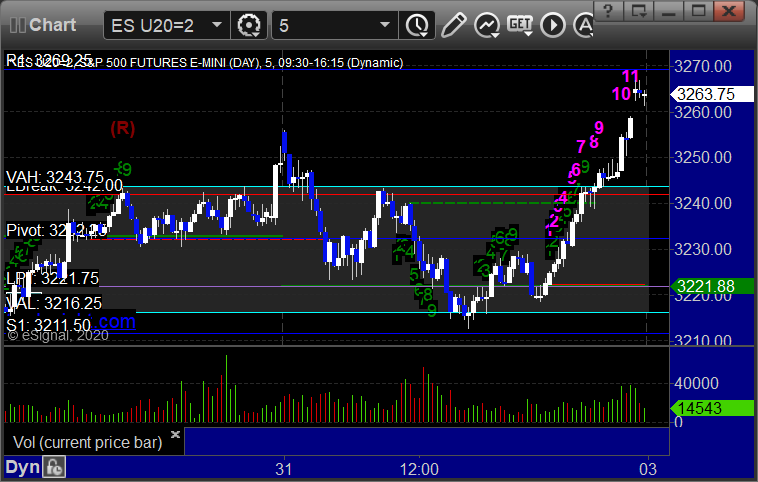758x482 pixels.
Task: Click the green 3221.88 price marker
Action: 711,286
